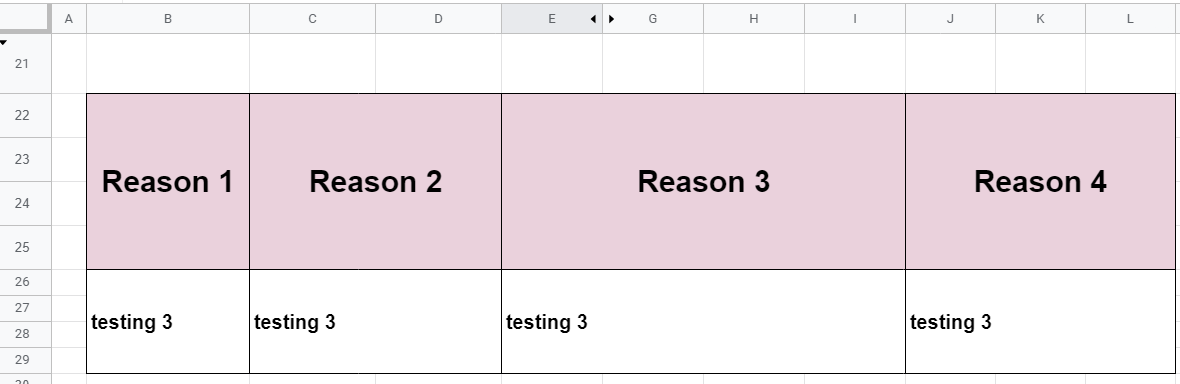Select column A header
Image resolution: width=1180 pixels, height=384 pixels.
(68, 19)
